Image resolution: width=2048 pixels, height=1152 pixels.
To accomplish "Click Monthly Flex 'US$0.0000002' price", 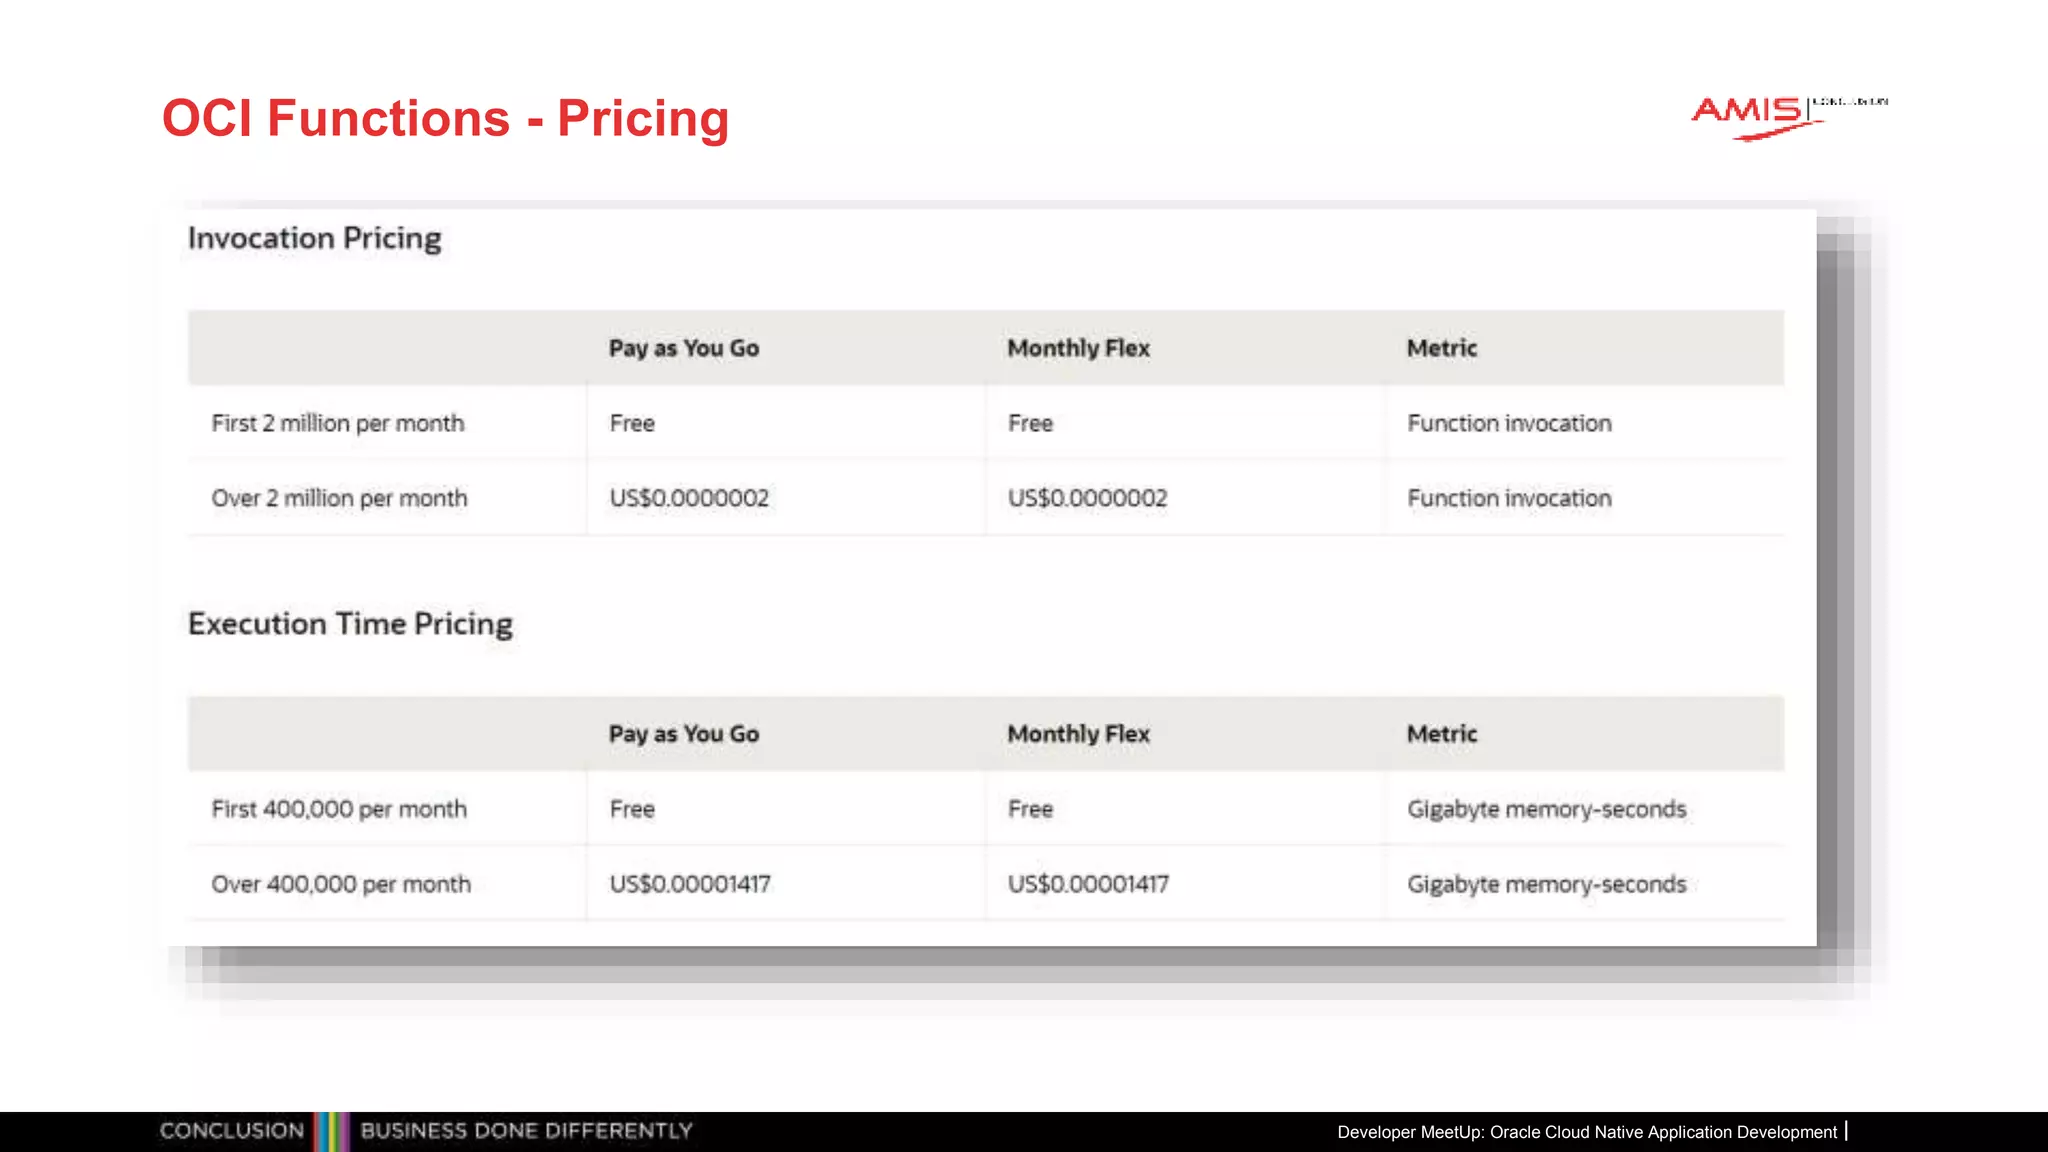I will pos(1087,498).
